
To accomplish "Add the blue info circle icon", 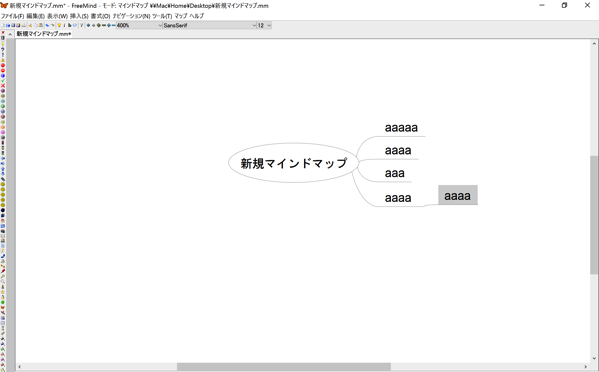I will pyautogui.click(x=3, y=76).
